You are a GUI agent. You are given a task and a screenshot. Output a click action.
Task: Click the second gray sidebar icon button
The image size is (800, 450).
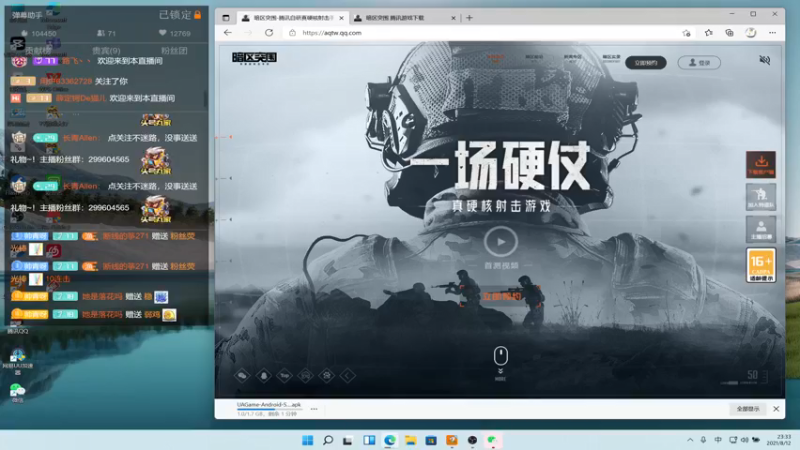click(x=761, y=197)
